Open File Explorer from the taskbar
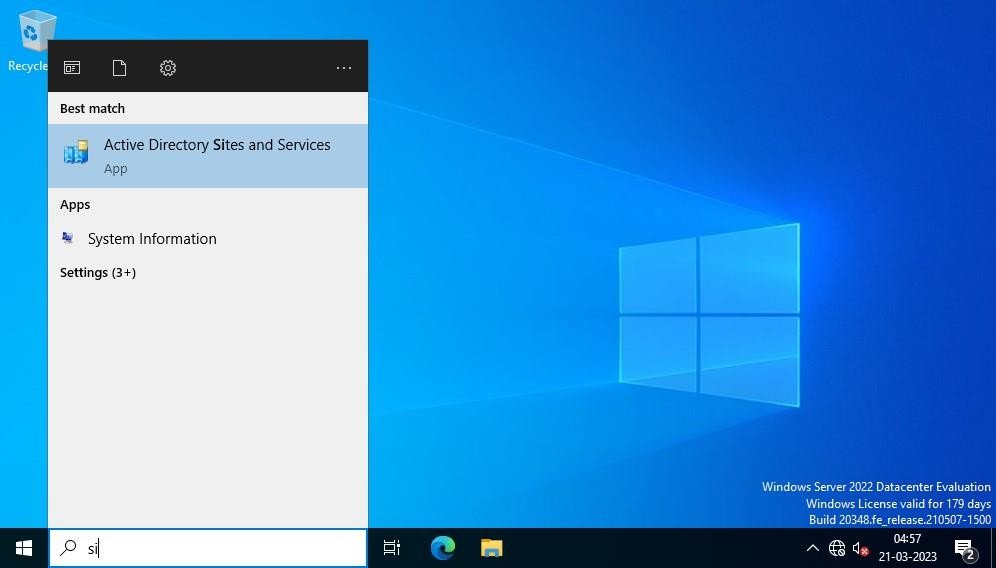This screenshot has height=568, width=996. tap(492, 548)
